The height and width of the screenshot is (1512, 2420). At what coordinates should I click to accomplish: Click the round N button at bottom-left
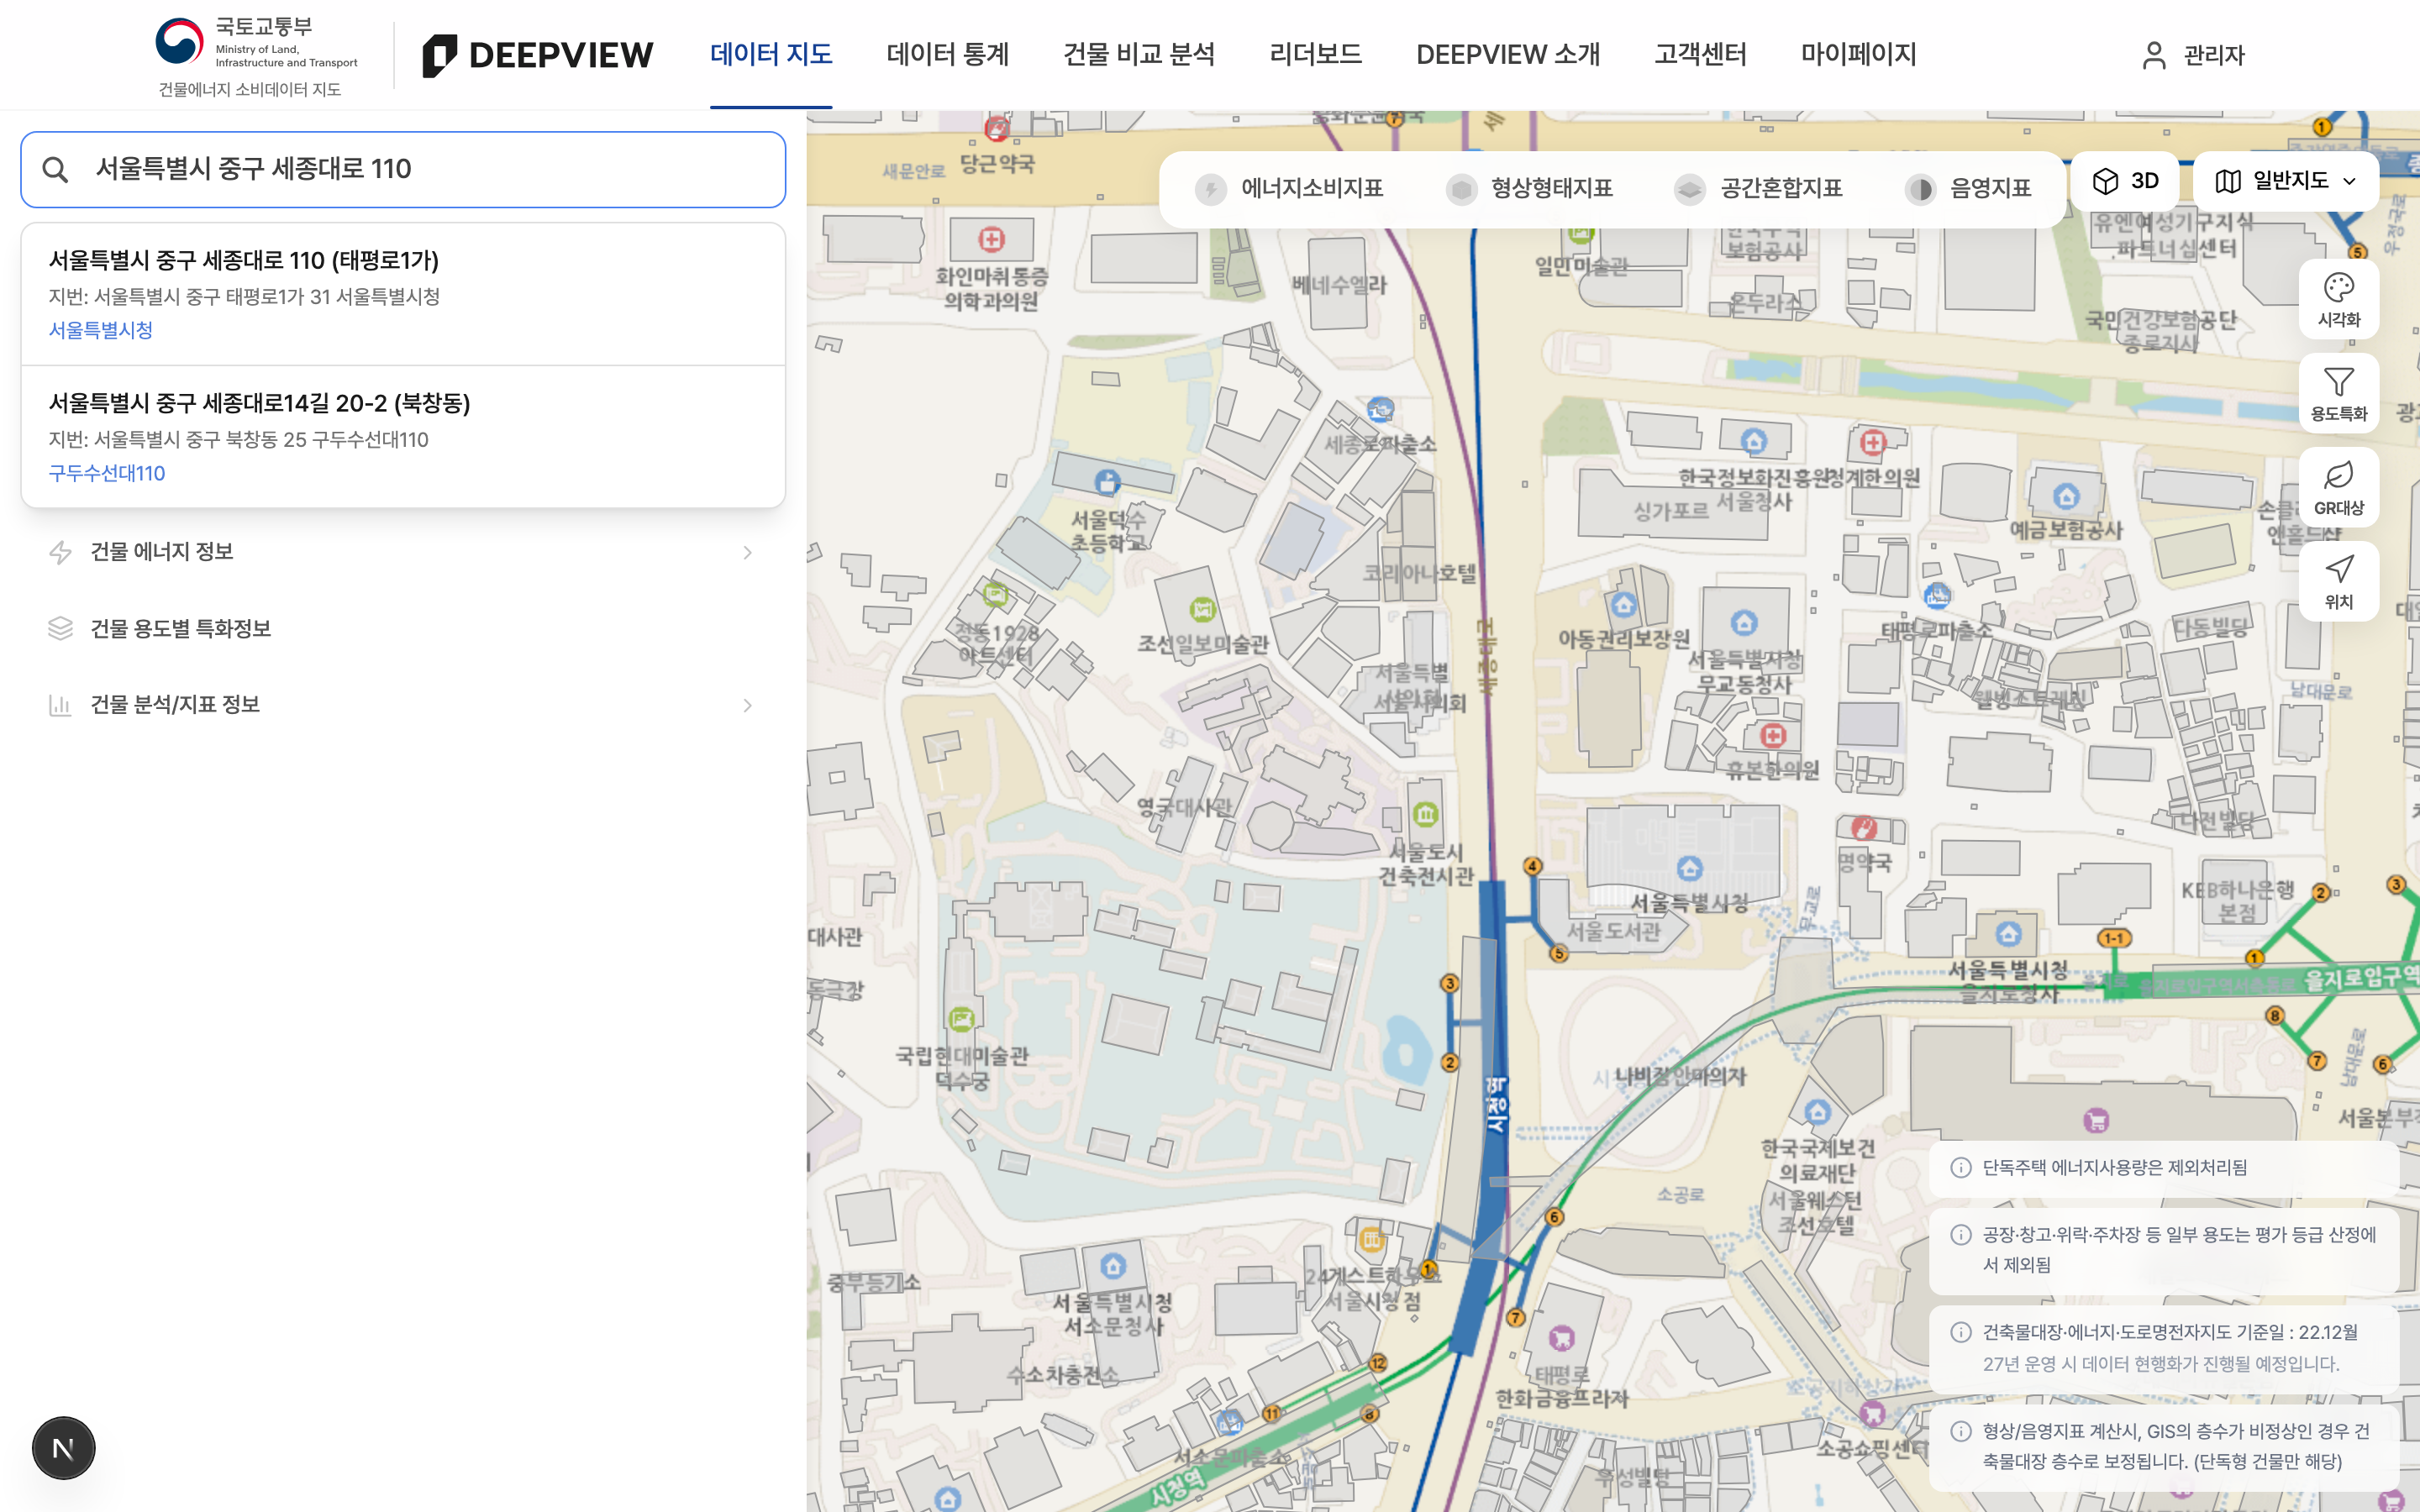click(x=63, y=1447)
